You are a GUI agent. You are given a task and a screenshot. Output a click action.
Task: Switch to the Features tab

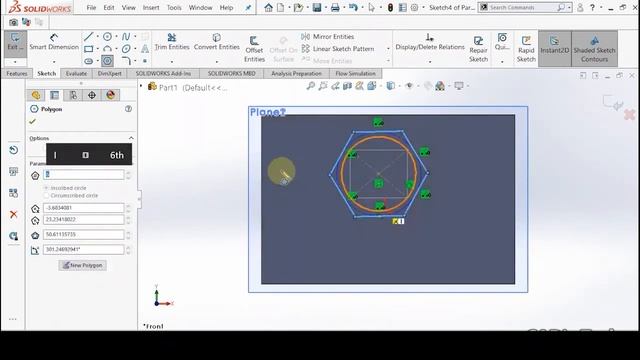point(17,73)
